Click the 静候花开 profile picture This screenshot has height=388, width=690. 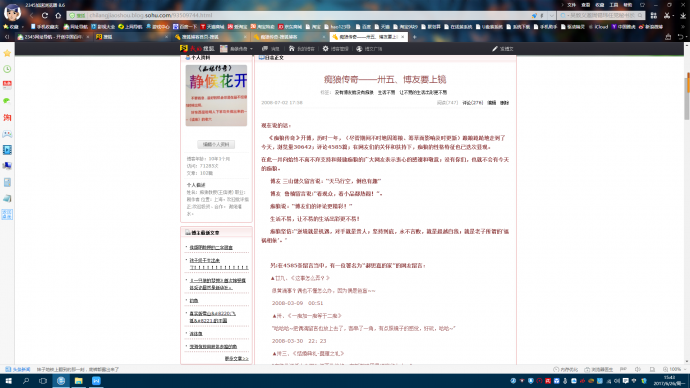click(x=216, y=95)
